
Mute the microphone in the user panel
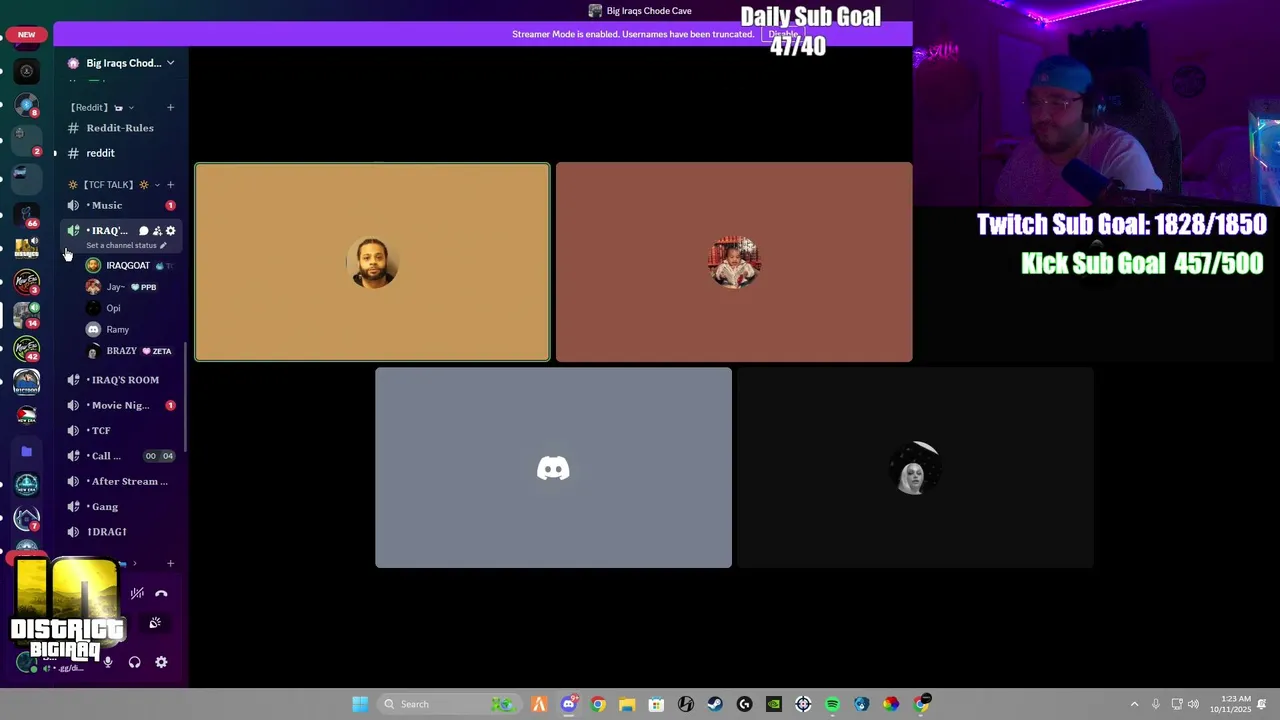point(108,662)
